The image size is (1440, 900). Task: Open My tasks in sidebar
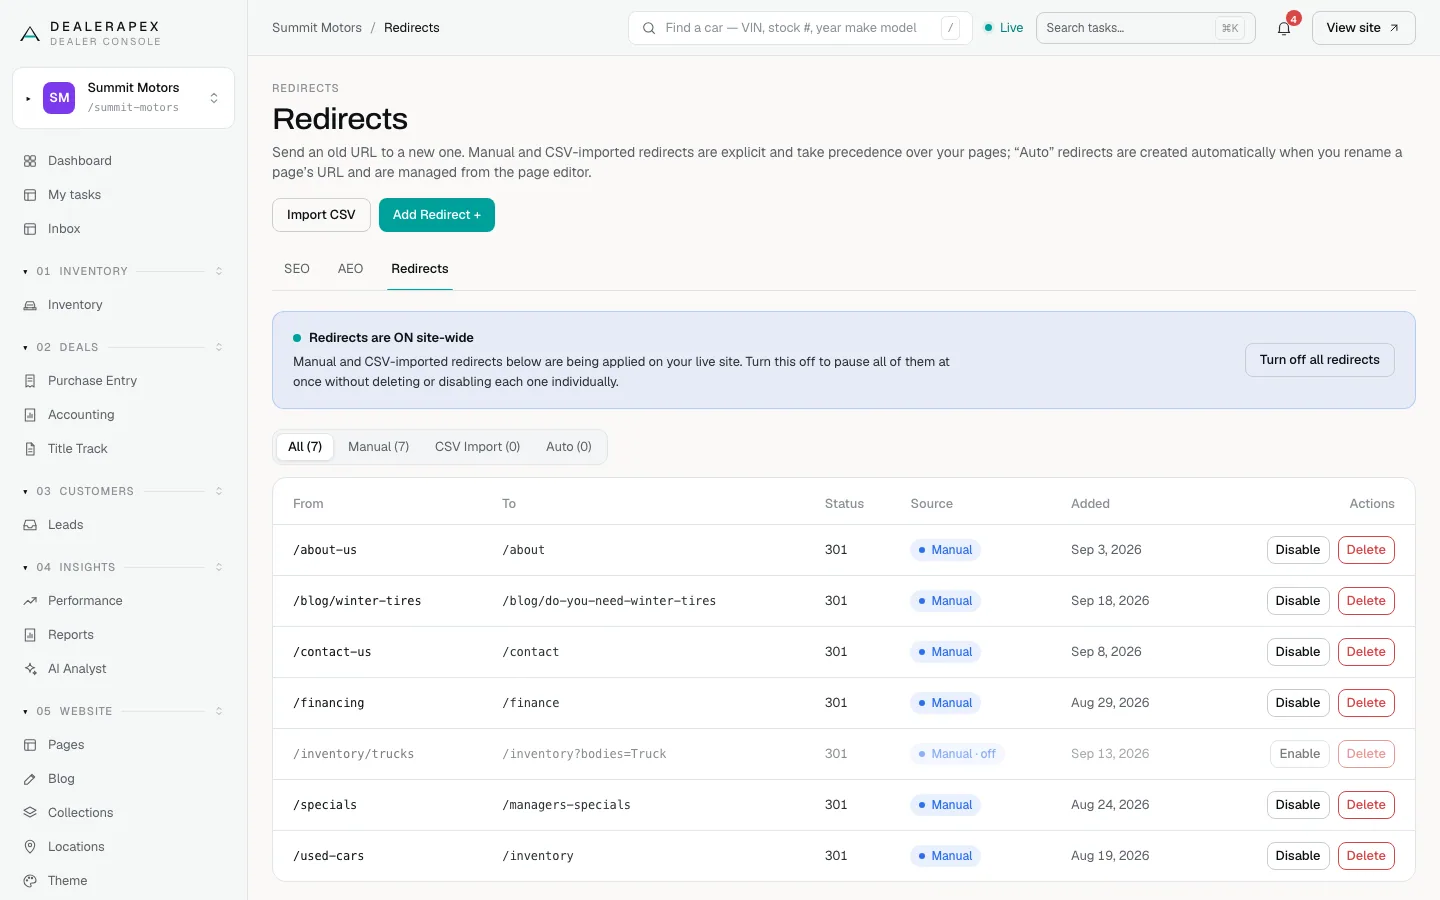point(124,195)
